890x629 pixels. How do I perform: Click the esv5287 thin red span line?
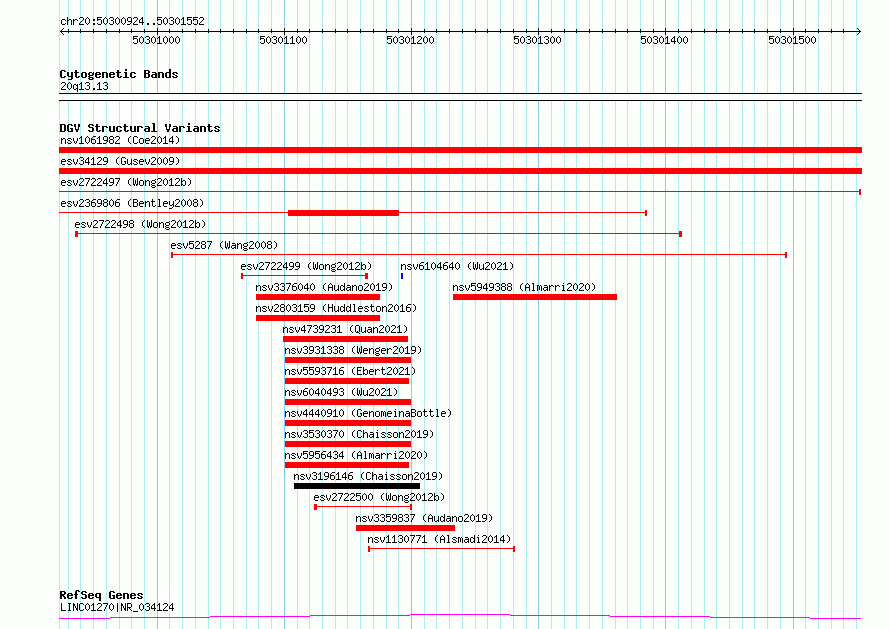(479, 255)
